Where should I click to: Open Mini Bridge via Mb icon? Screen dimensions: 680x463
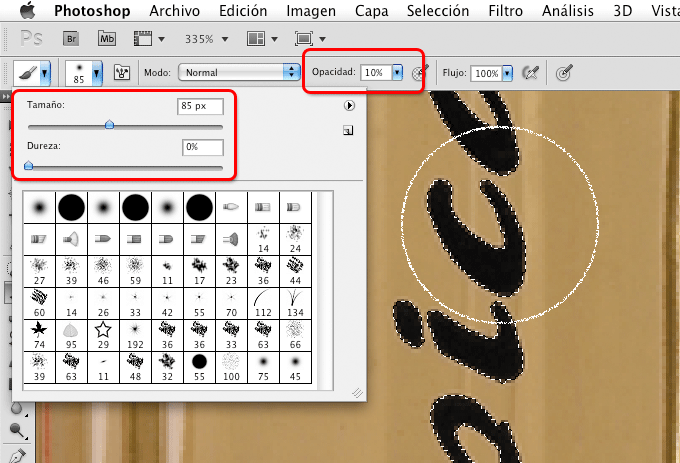click(x=108, y=40)
